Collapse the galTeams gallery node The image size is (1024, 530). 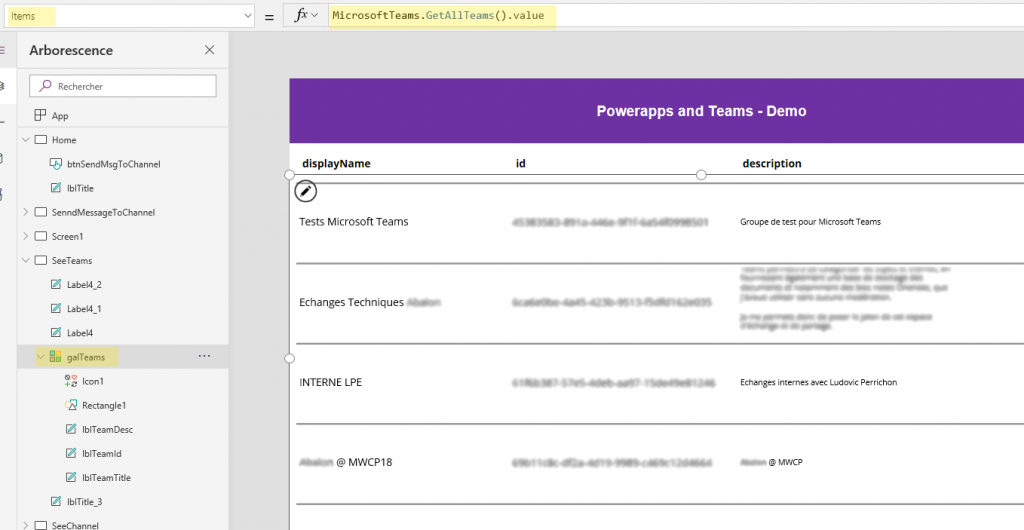point(40,357)
